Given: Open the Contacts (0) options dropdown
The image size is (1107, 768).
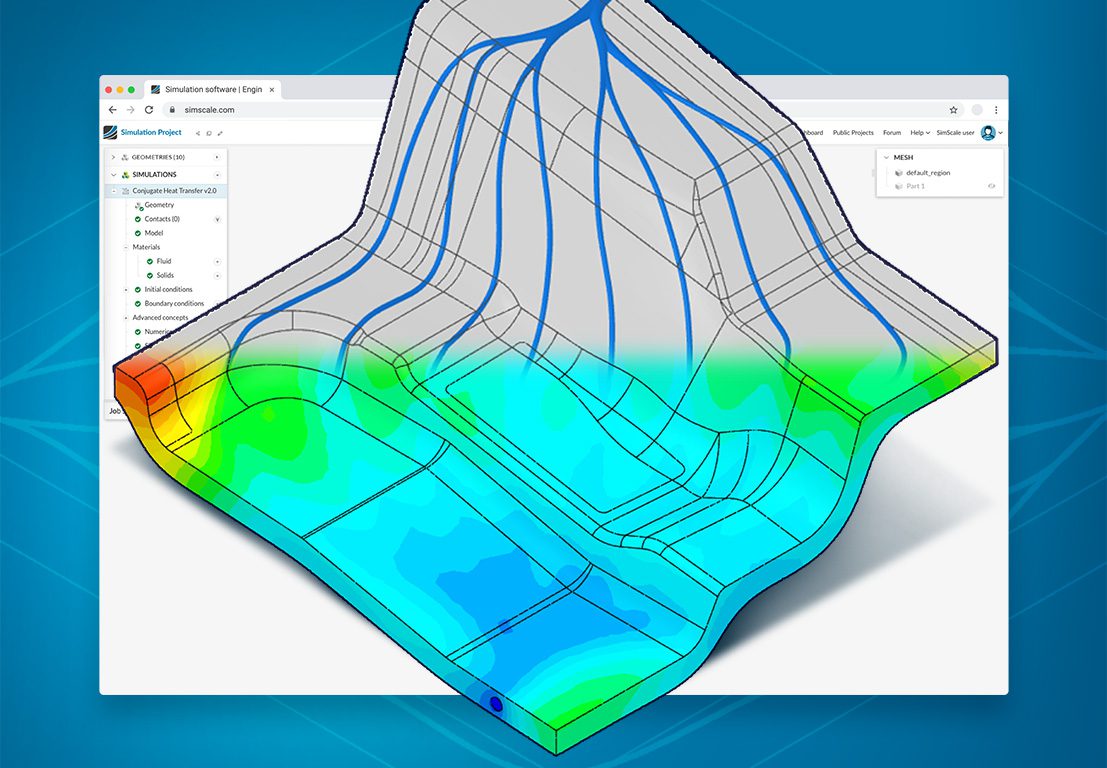Looking at the screenshot, I should tap(217, 220).
